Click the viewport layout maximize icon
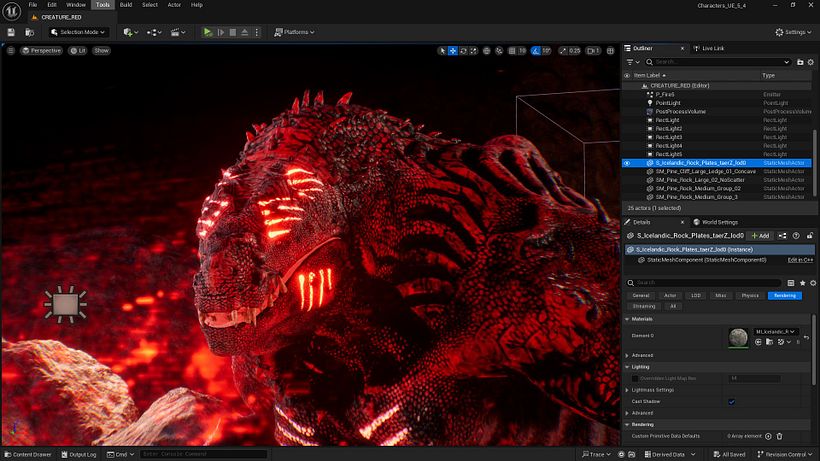The height and width of the screenshot is (461, 820). click(610, 51)
